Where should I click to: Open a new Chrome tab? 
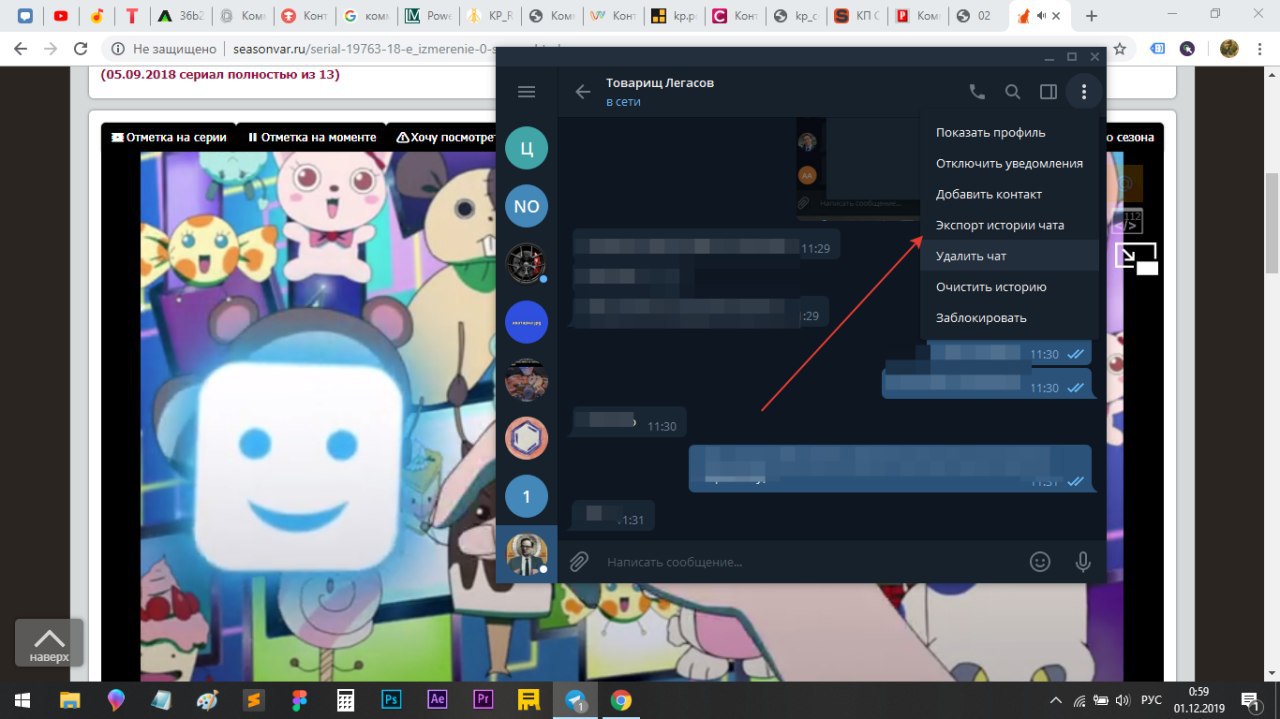1091,16
